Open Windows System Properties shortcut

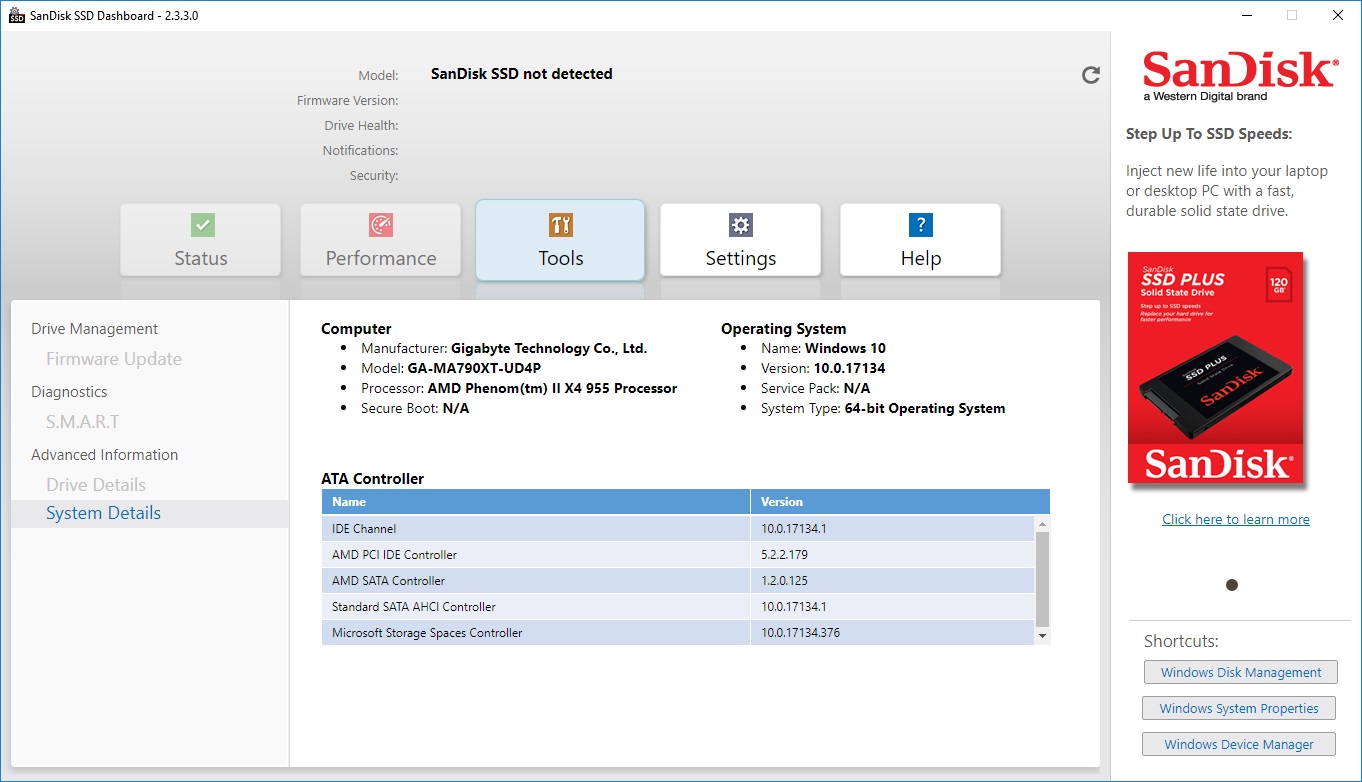(x=1239, y=708)
